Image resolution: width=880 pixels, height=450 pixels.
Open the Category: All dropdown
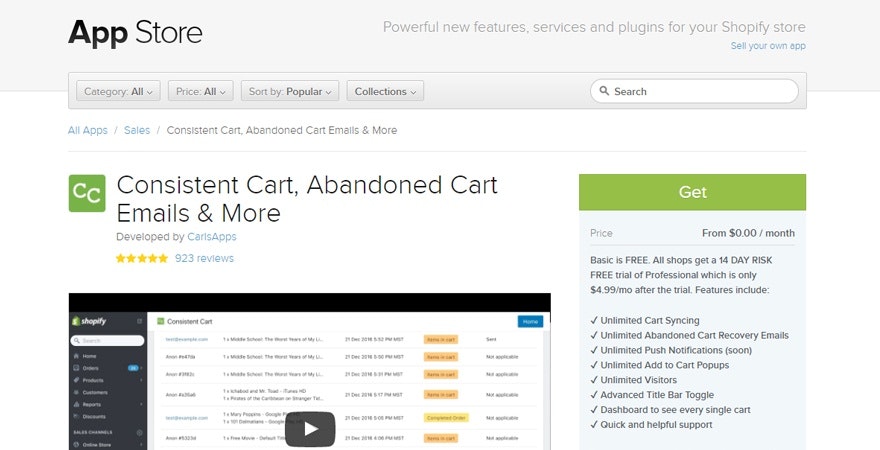(118, 91)
